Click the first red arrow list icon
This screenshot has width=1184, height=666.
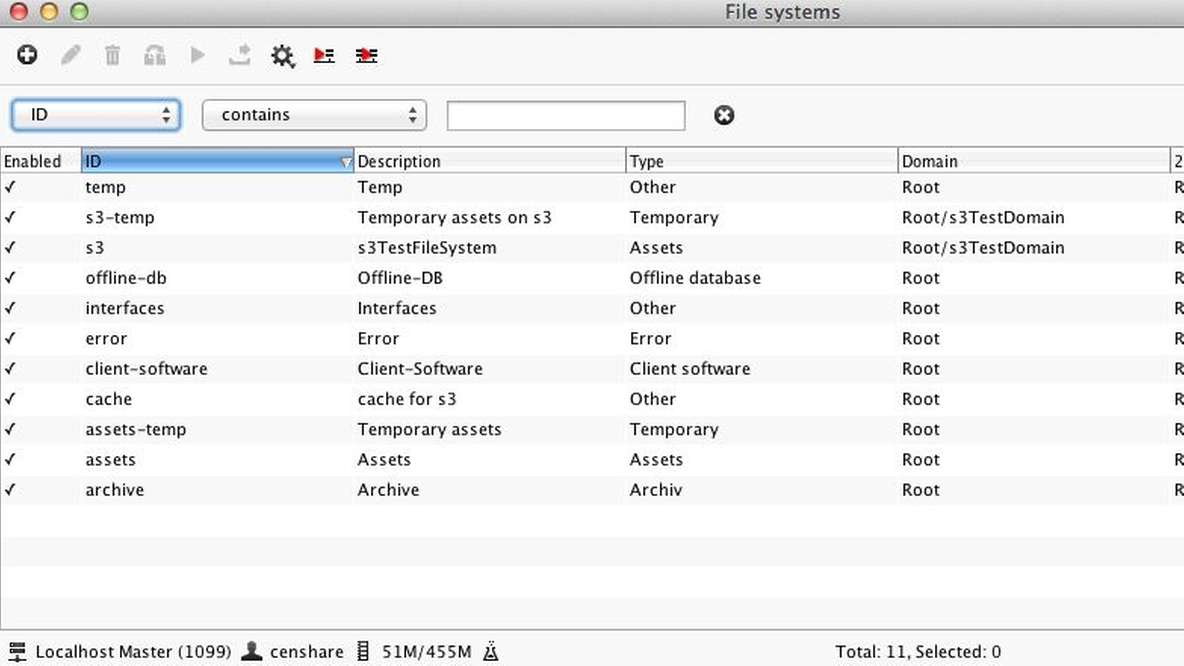tap(324, 55)
